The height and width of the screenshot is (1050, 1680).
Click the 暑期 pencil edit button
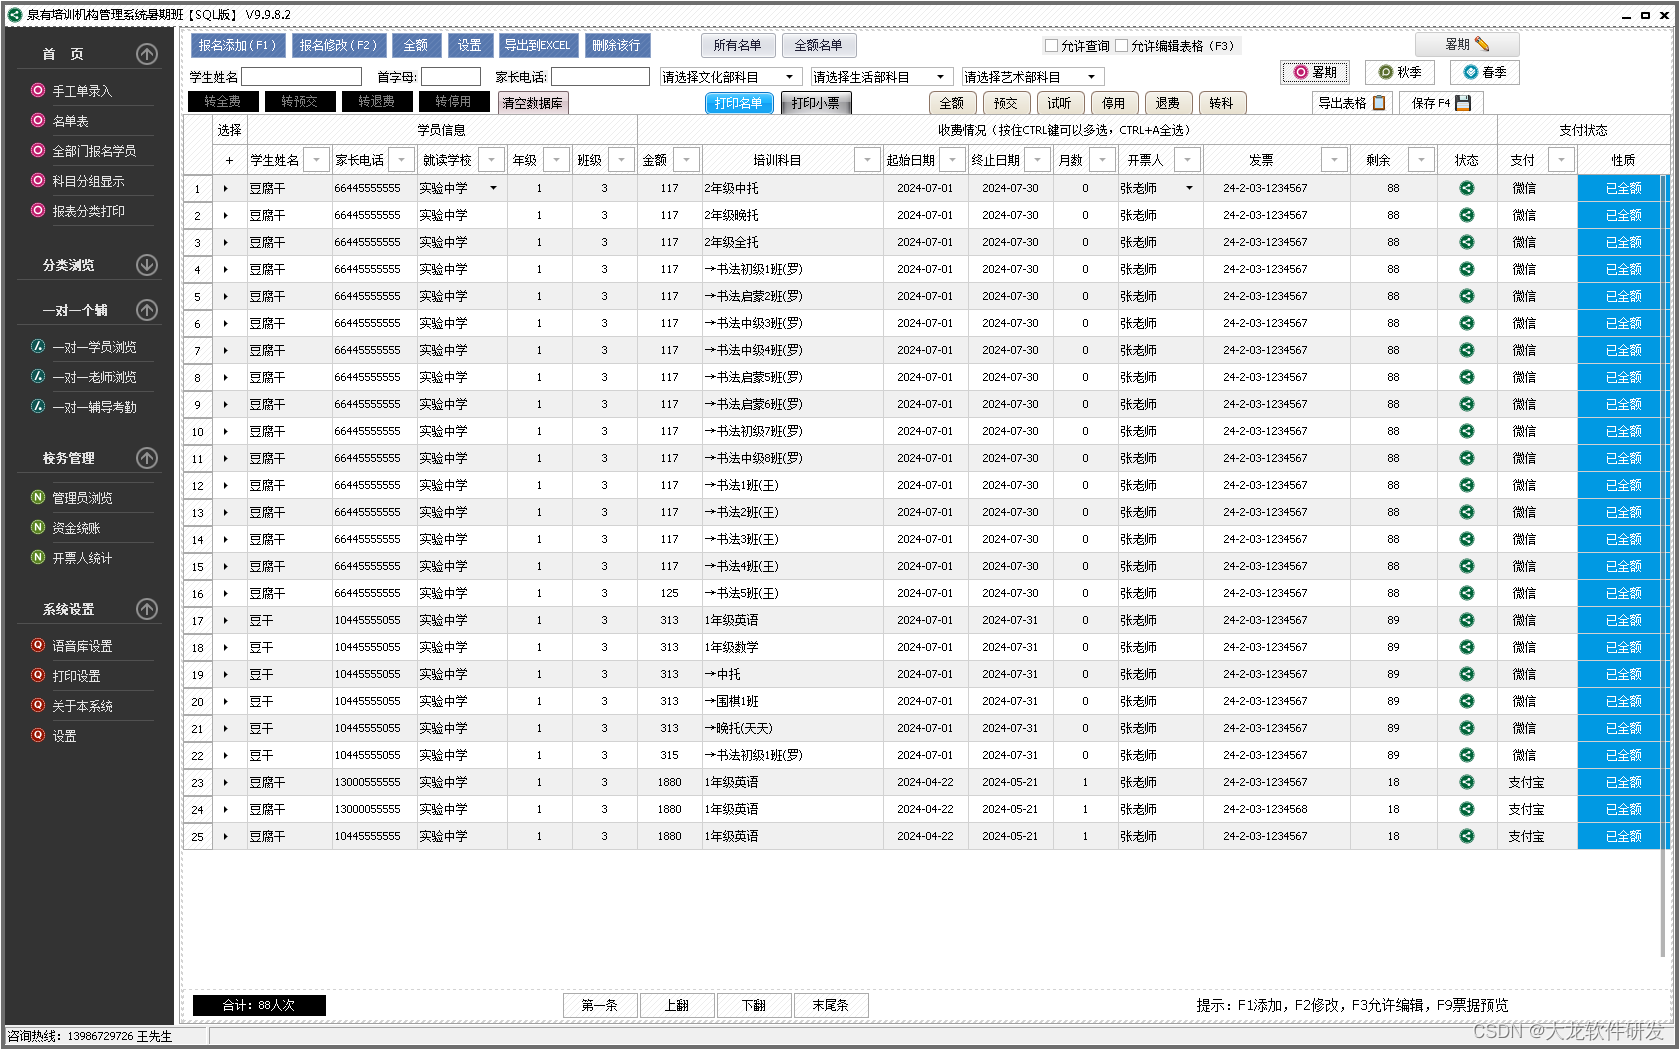tap(1467, 45)
